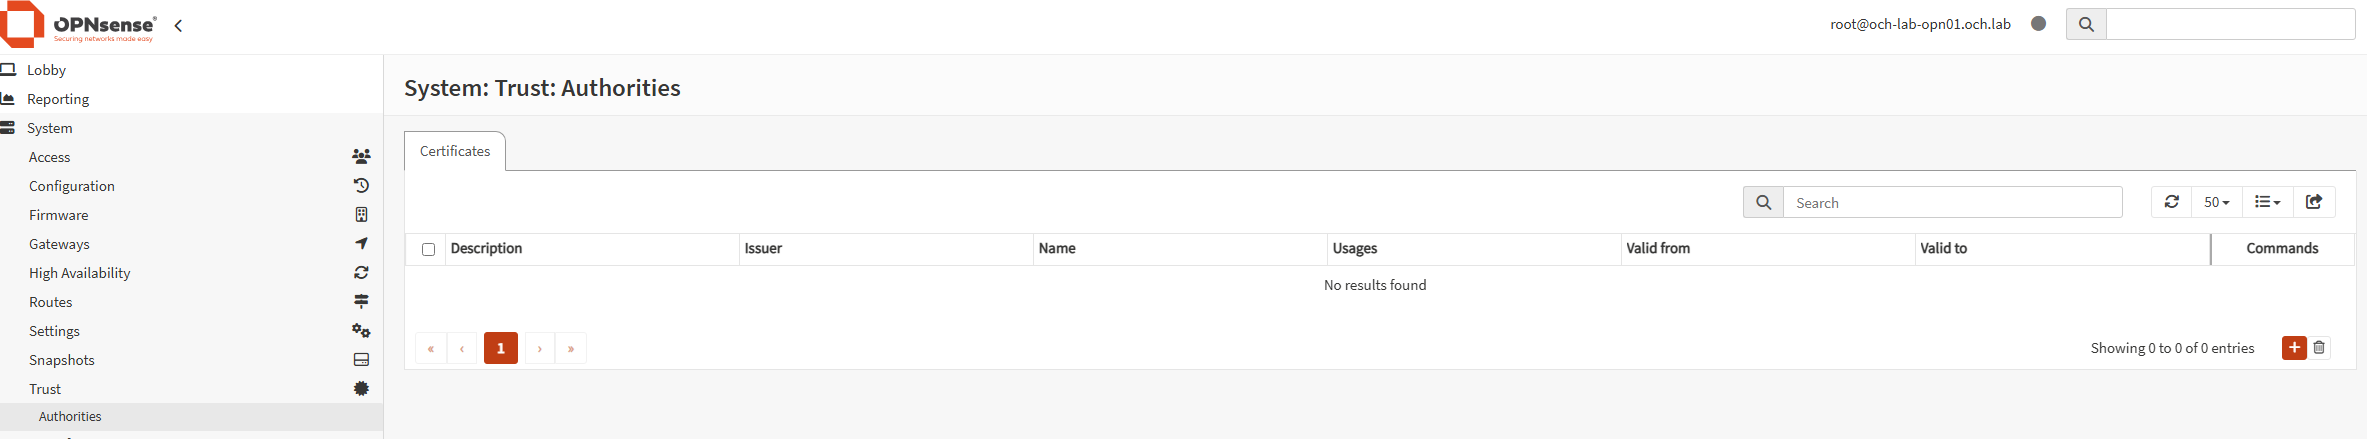Open the 50 rows-per-page dropdown
The width and height of the screenshot is (2367, 439).
tap(2217, 202)
